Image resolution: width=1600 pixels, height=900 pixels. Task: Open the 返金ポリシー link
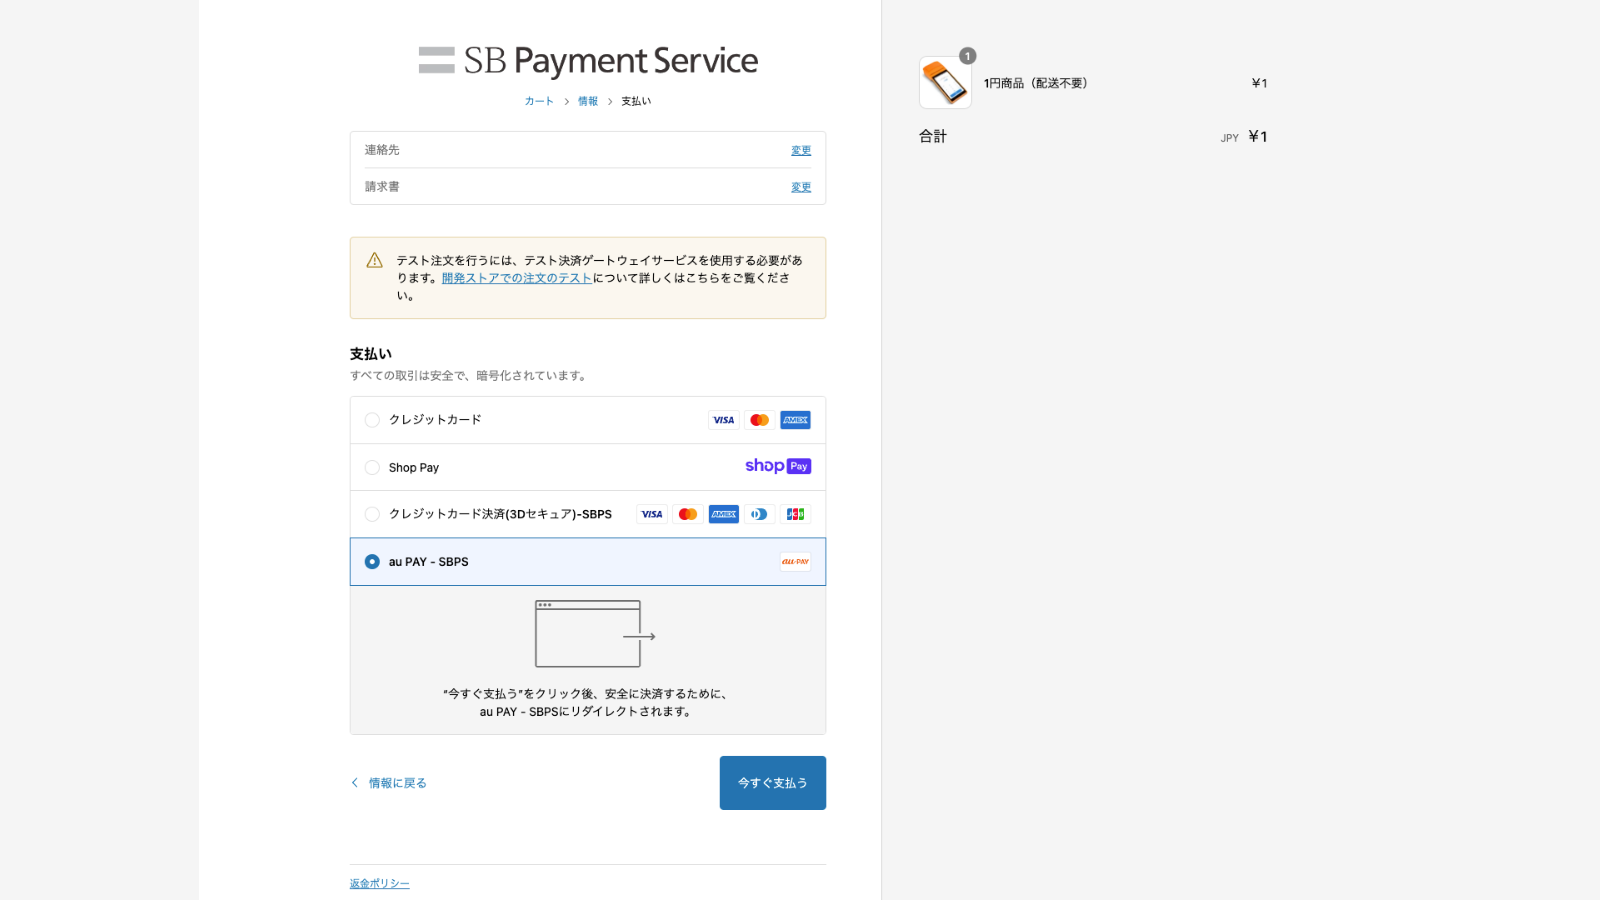click(x=380, y=884)
